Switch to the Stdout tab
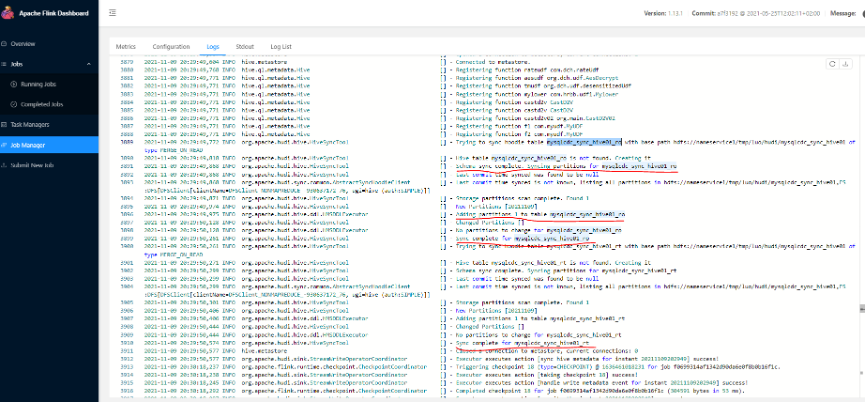This screenshot has width=866, height=402. pyautogui.click(x=245, y=47)
